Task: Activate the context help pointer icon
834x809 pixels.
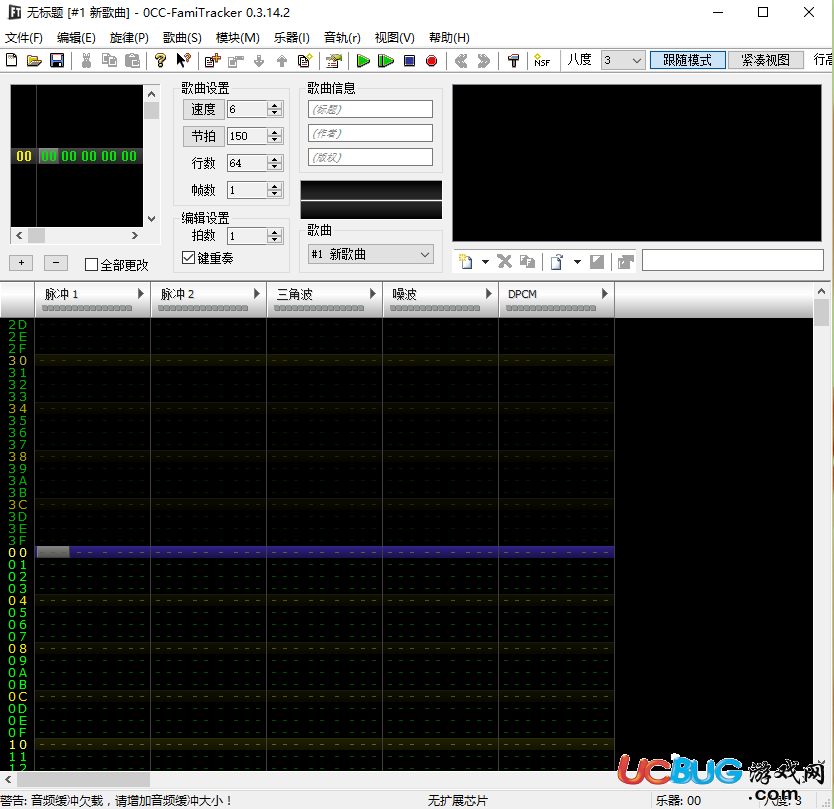Action: pyautogui.click(x=183, y=60)
